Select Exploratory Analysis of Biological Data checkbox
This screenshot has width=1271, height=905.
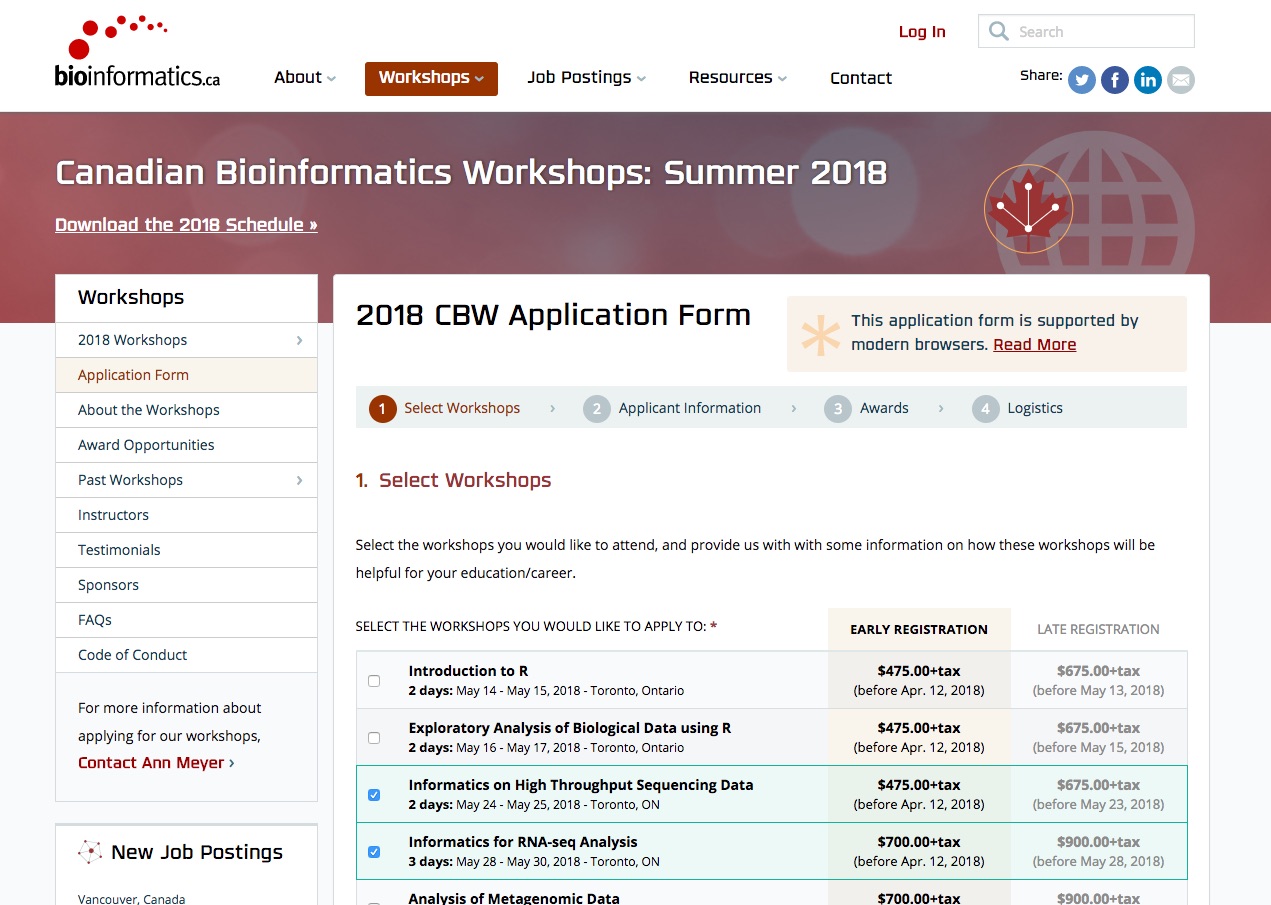[374, 738]
